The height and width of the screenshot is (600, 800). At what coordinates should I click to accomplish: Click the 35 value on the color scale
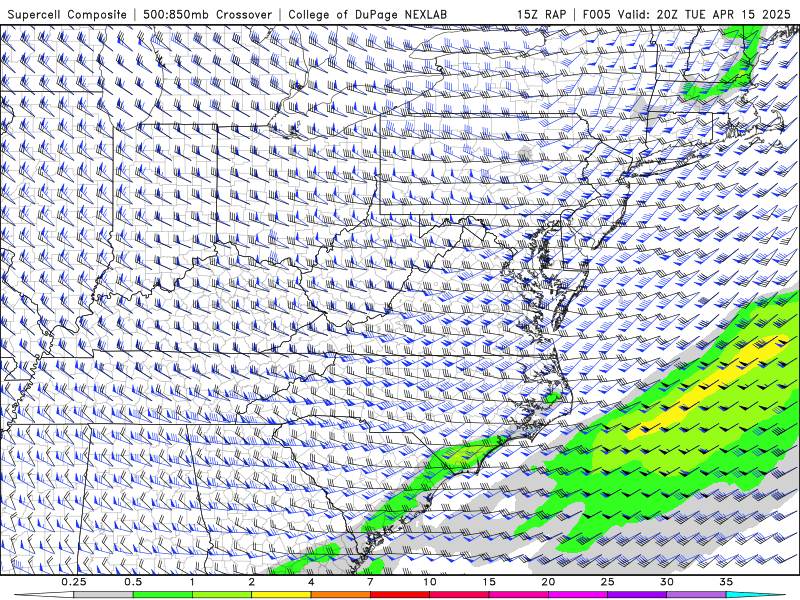[x=726, y=582]
